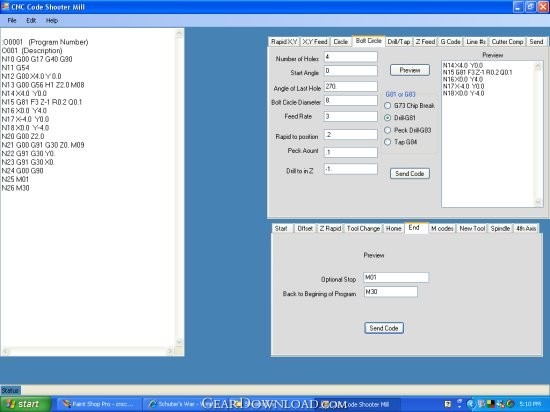
Task: Click the Angle of Last Hole field
Action: [x=350, y=87]
